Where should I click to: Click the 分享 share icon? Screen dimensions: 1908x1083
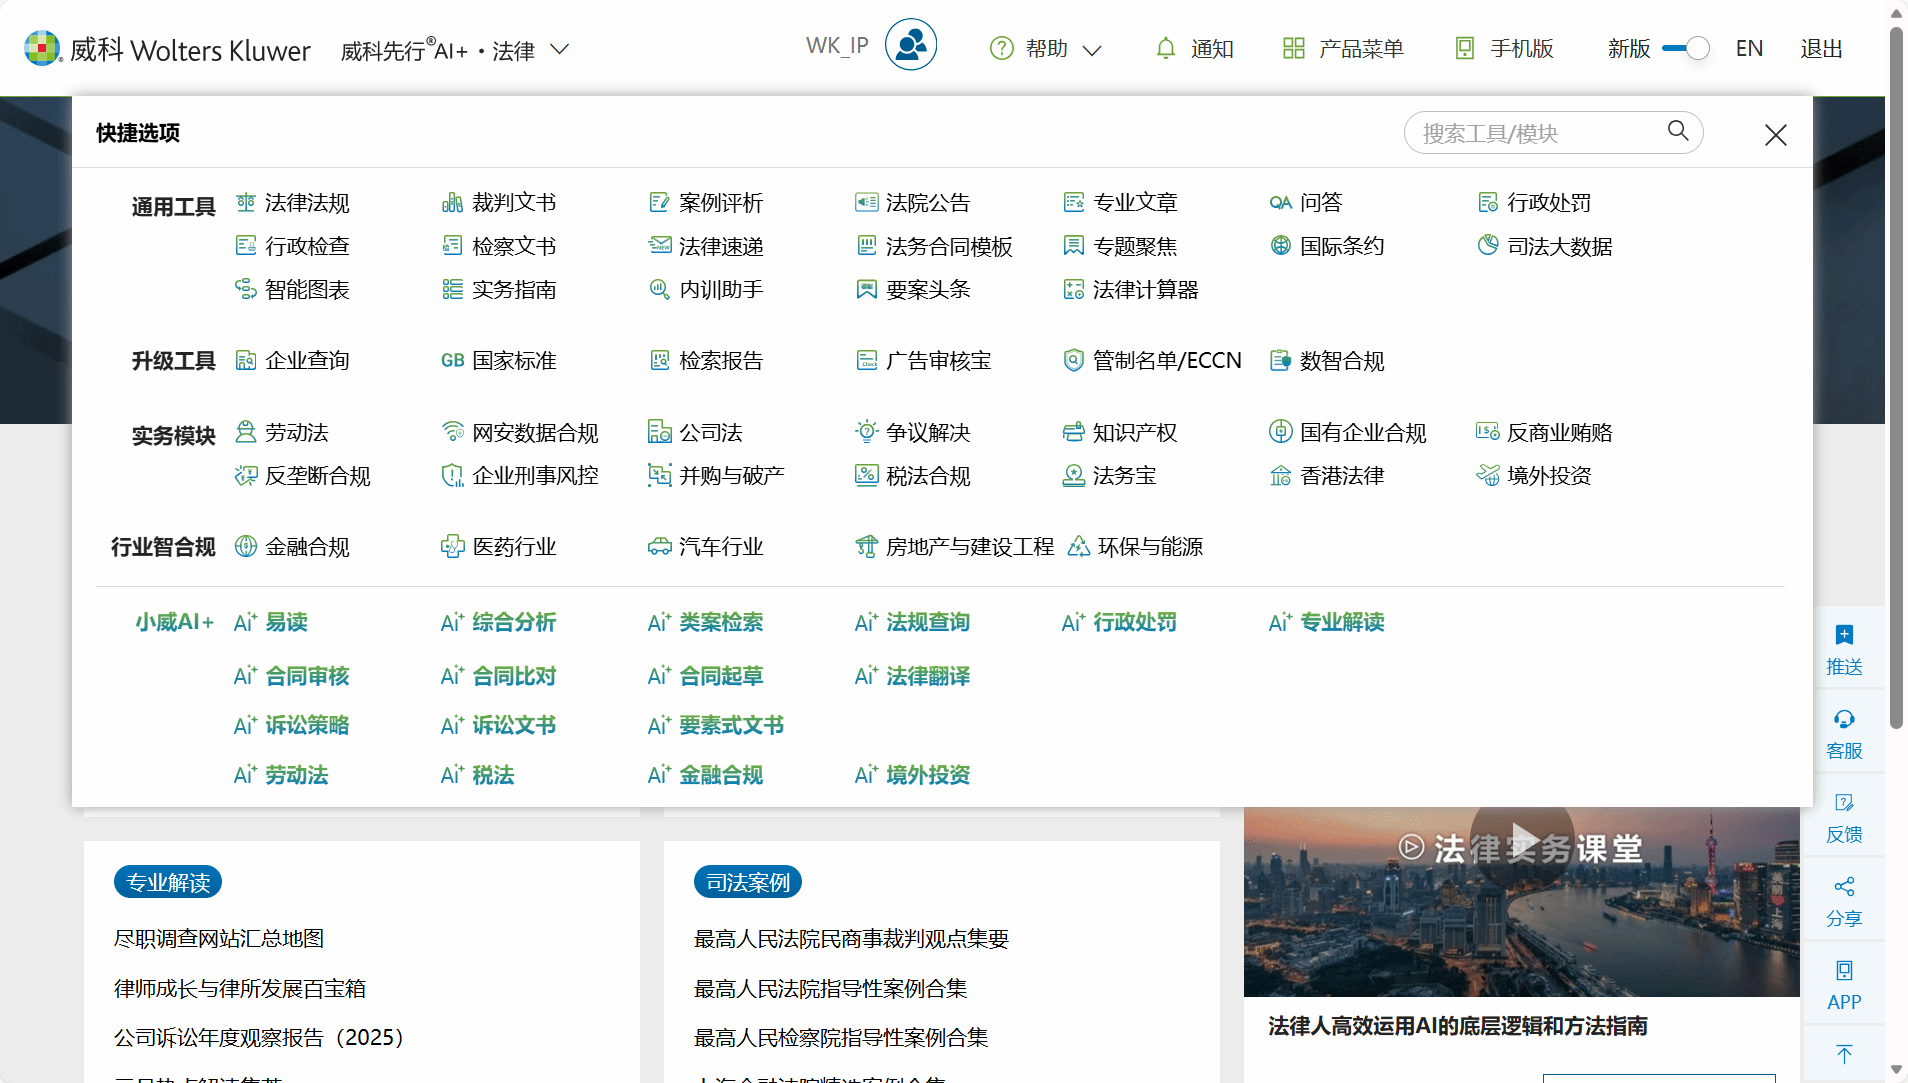1844,888
